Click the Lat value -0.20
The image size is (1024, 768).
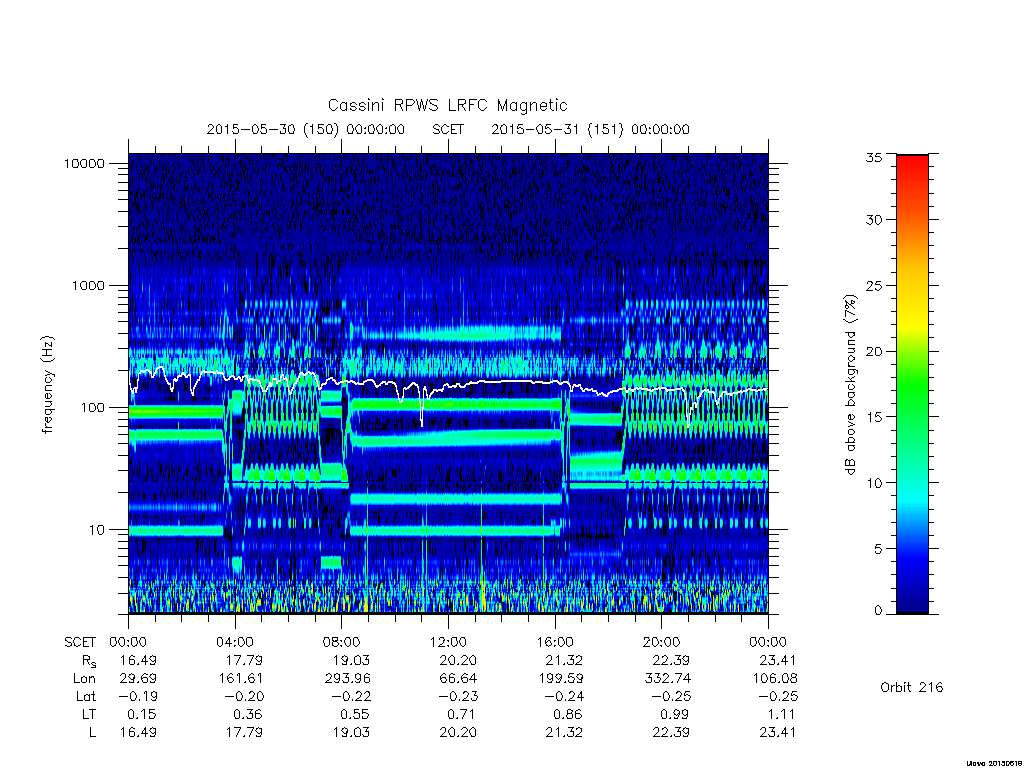pos(245,697)
